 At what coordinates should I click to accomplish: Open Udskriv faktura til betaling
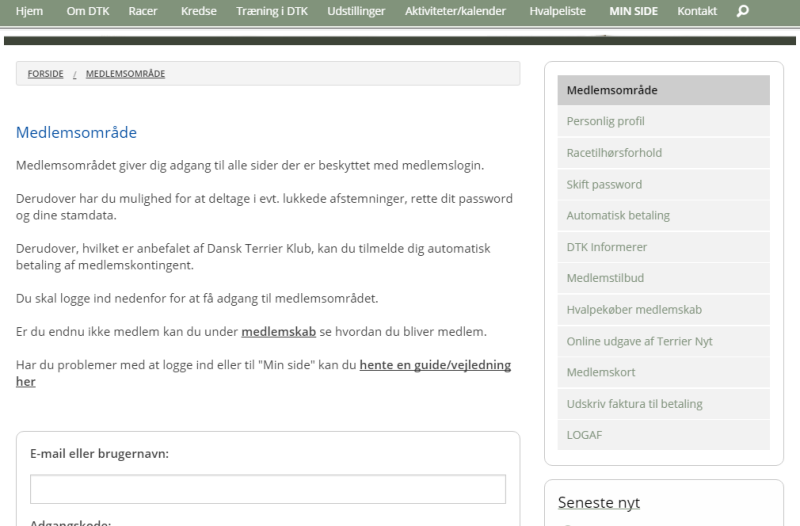click(663, 404)
